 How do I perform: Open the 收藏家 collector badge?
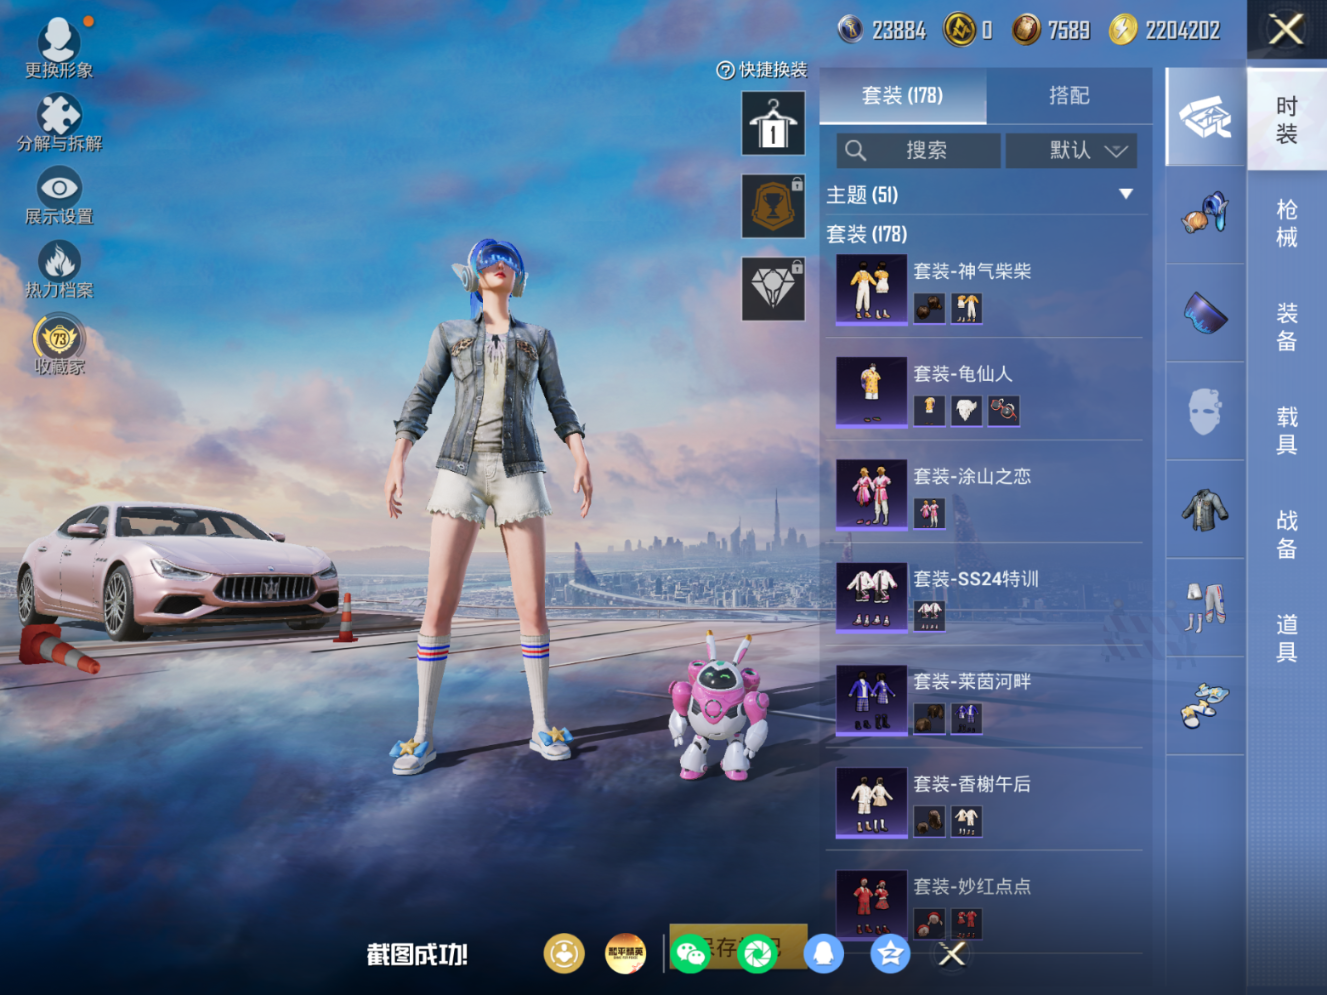[x=59, y=340]
